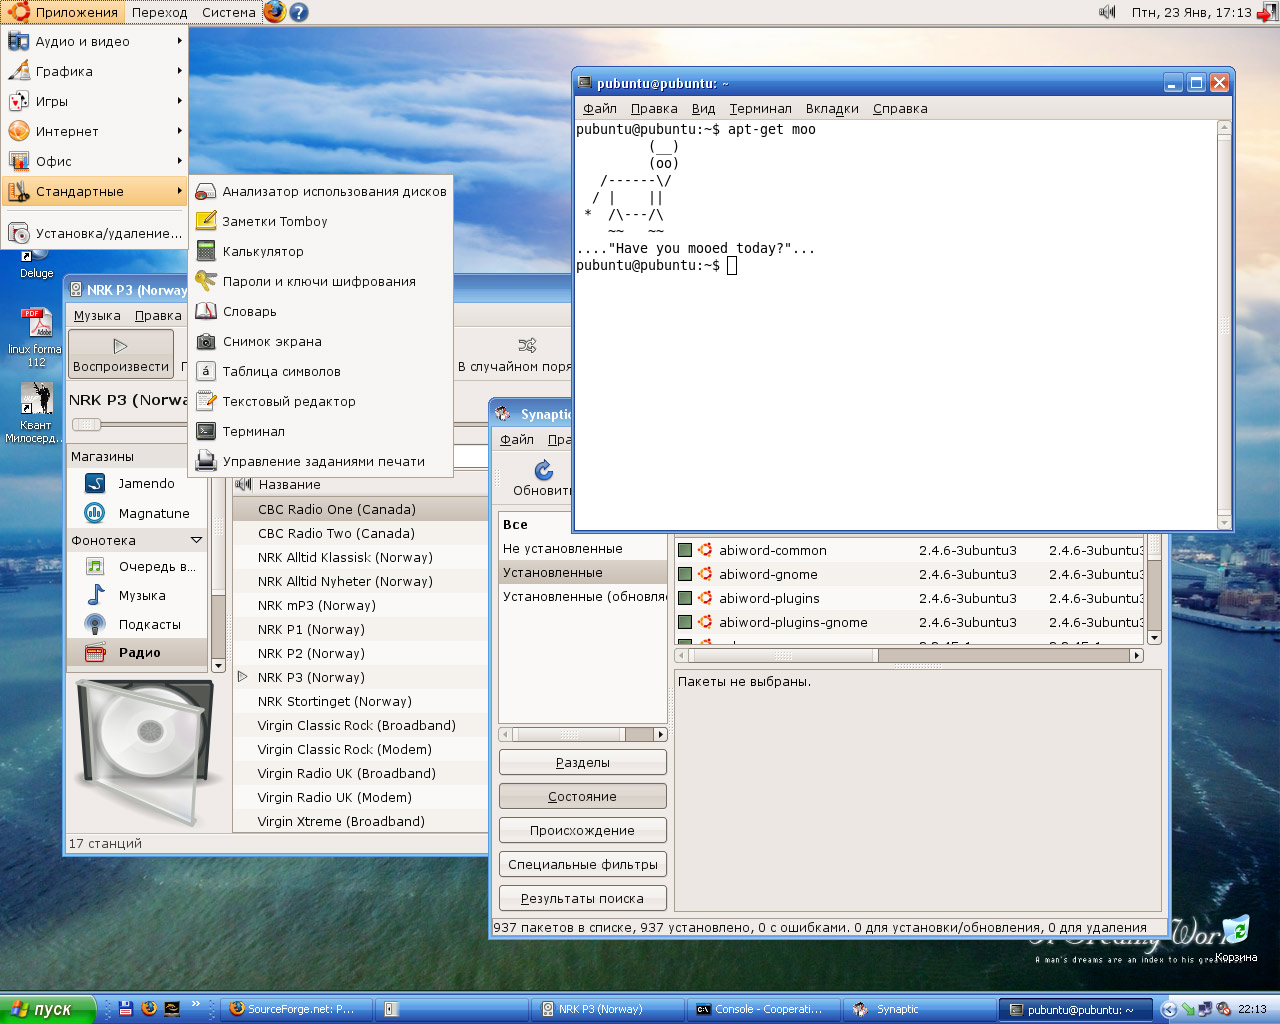Click Воспроизвести play button in Rhythmbox
The height and width of the screenshot is (1024, 1280).
[121, 355]
